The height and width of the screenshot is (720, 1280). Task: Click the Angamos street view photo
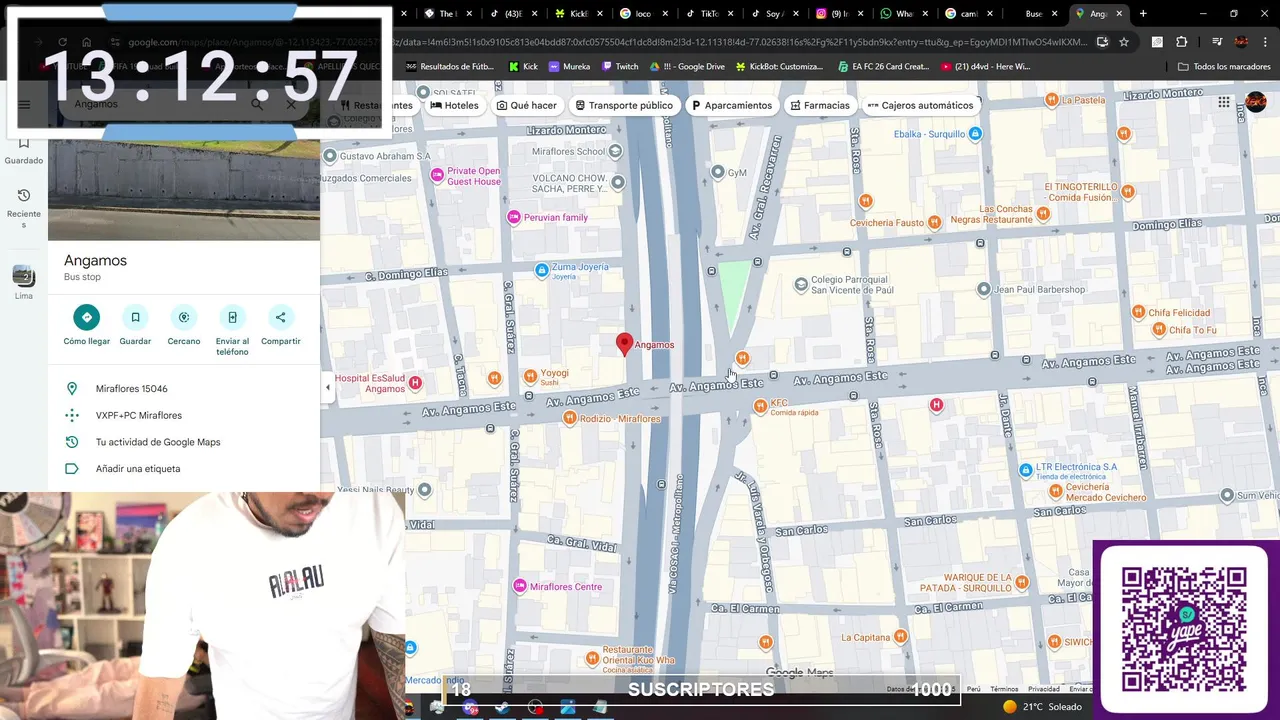(184, 190)
